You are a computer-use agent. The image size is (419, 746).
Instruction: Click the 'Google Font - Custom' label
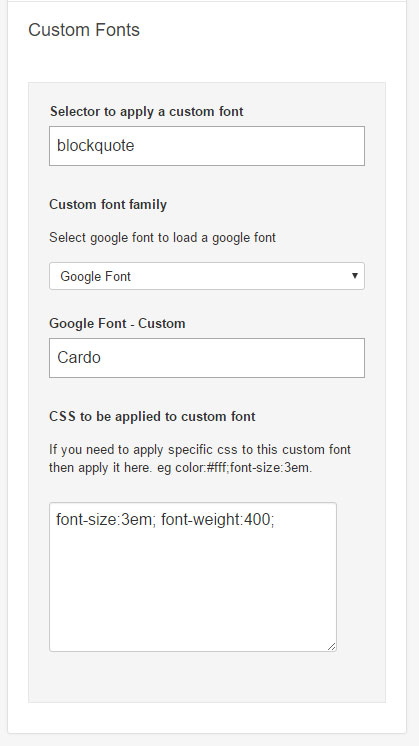click(x=117, y=324)
